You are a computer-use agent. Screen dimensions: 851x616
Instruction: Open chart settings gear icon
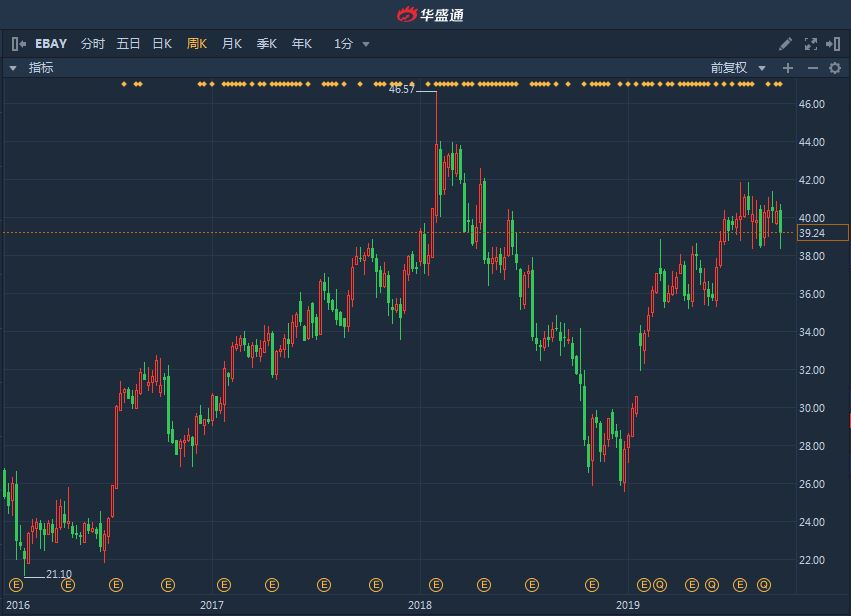(x=835, y=68)
